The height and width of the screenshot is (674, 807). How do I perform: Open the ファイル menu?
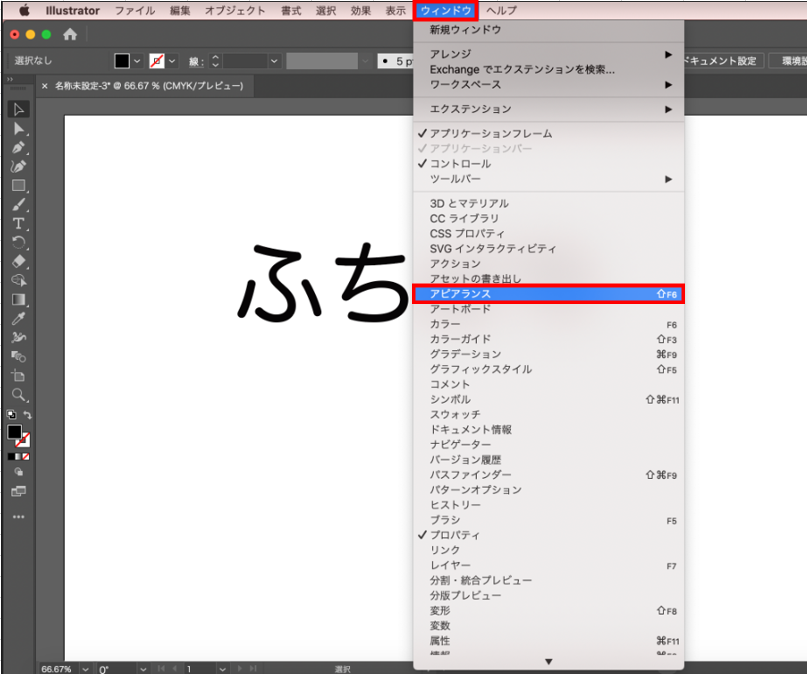[x=135, y=10]
